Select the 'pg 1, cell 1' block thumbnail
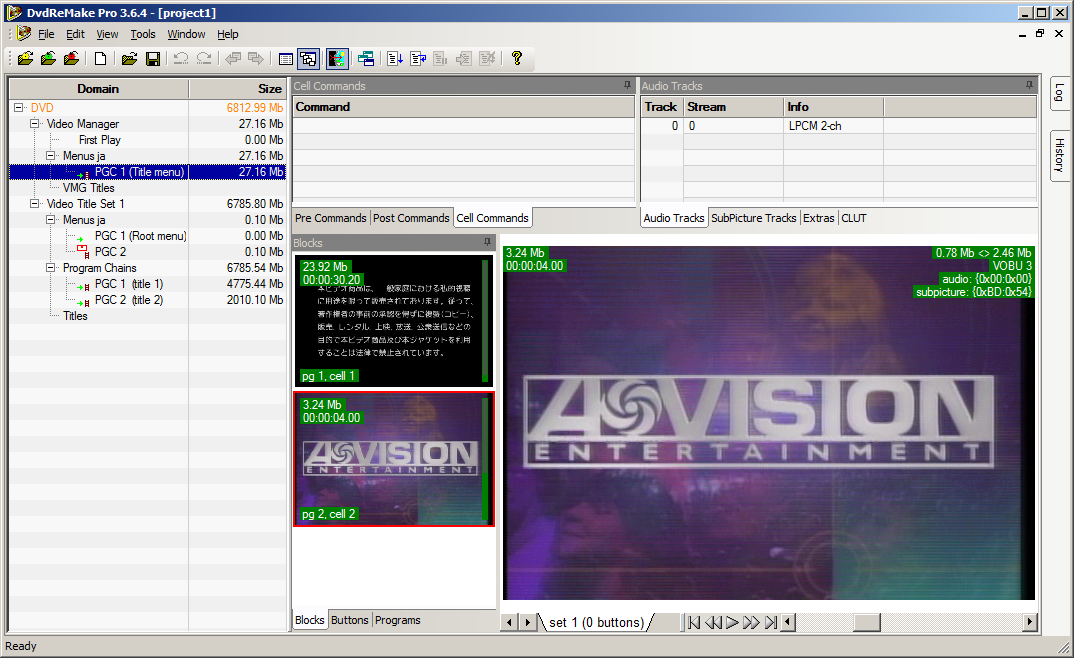The image size is (1074, 658). point(394,321)
